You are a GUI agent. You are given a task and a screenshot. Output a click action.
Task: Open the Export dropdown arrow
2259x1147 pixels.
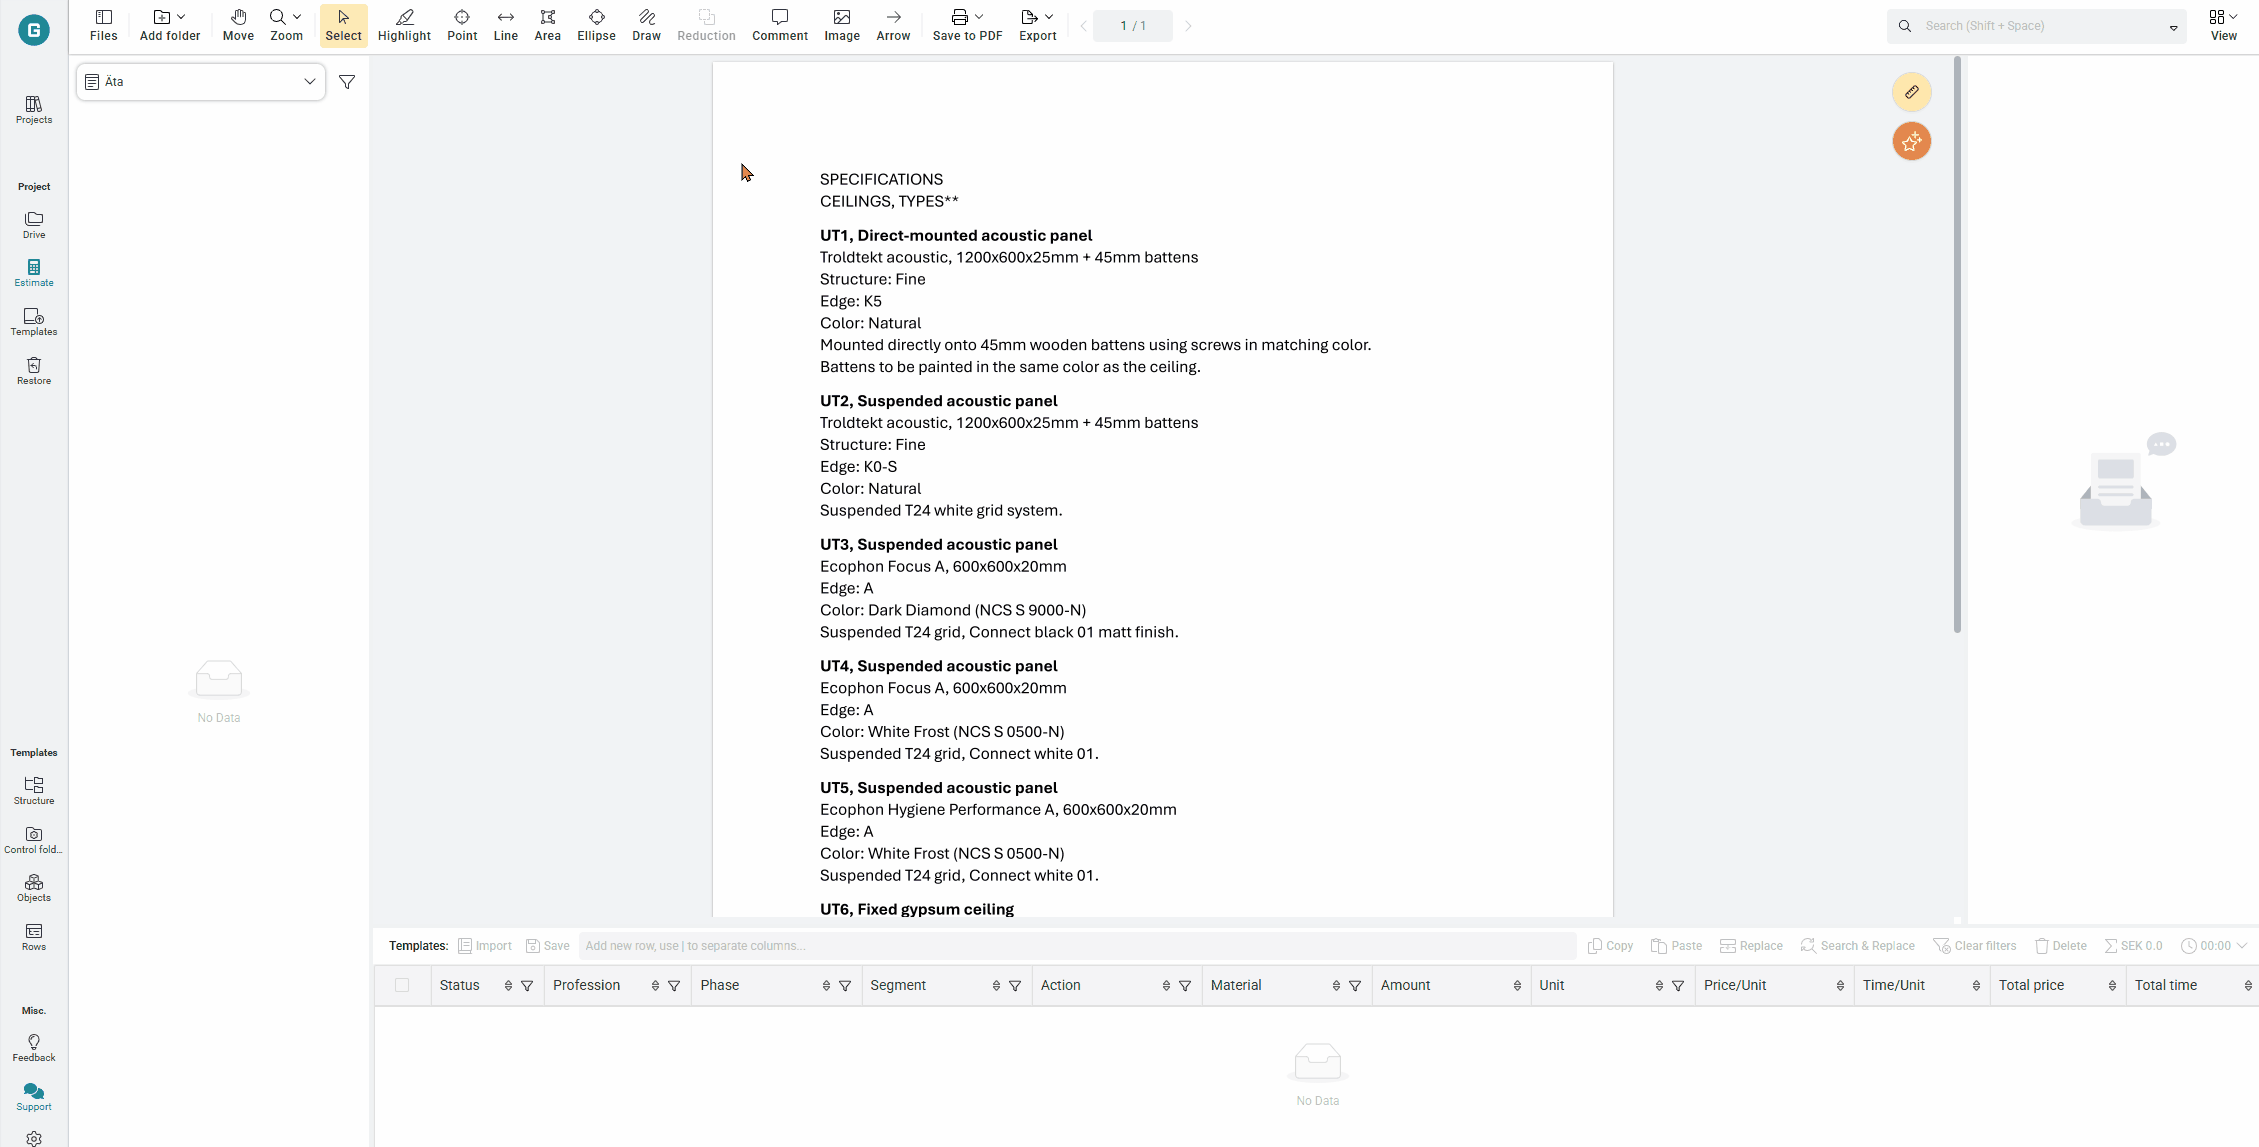point(1049,17)
